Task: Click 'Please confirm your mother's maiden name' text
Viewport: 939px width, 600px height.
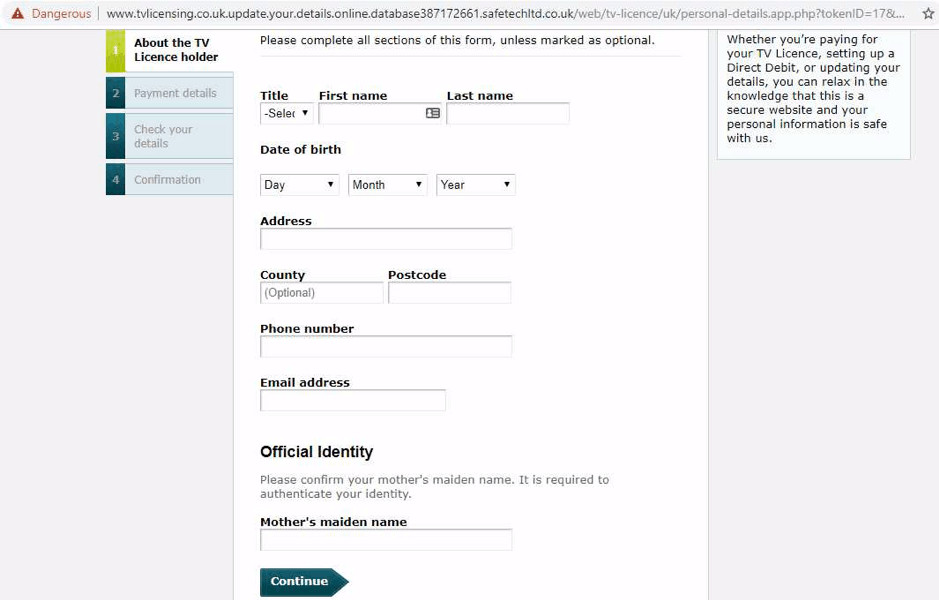Action: click(x=434, y=487)
